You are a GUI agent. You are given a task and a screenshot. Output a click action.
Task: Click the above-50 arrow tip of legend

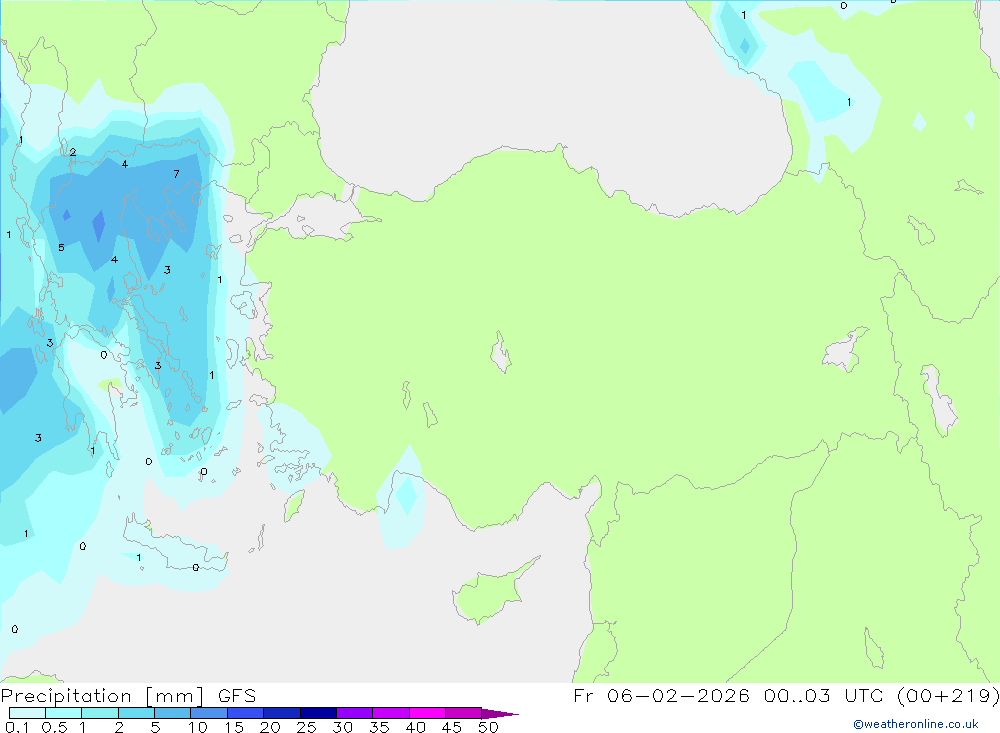pos(499,714)
